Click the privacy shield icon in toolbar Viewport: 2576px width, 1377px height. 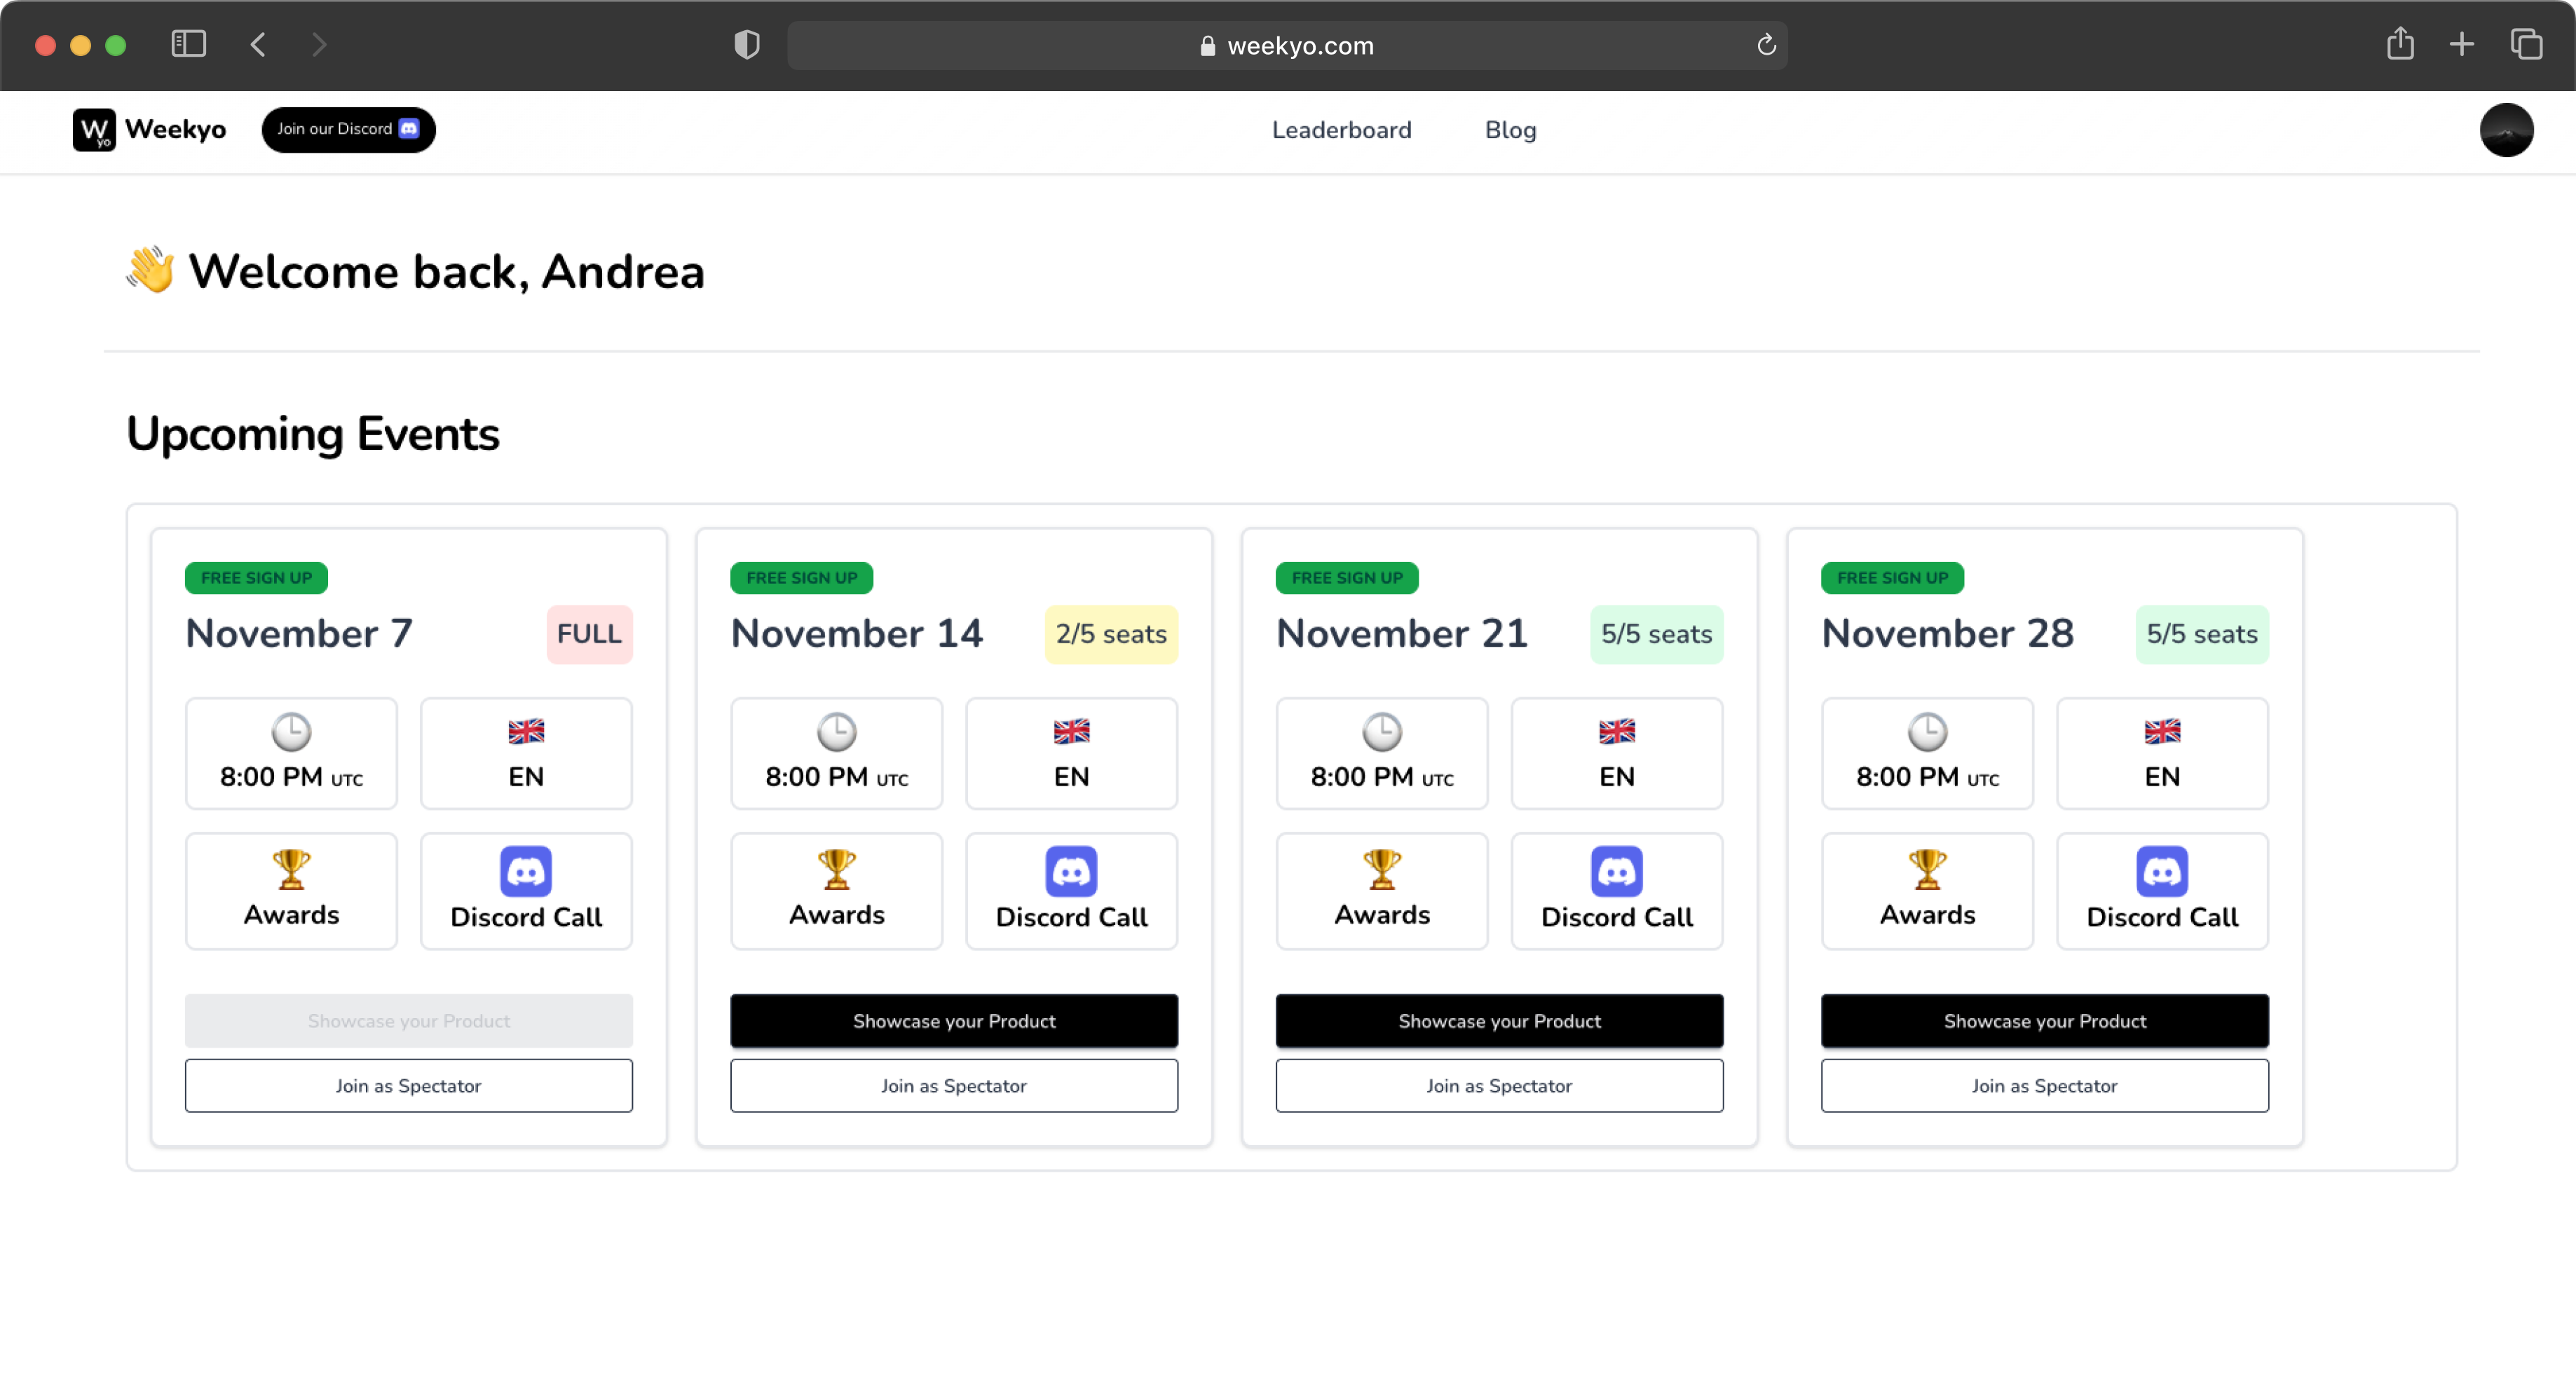click(746, 45)
